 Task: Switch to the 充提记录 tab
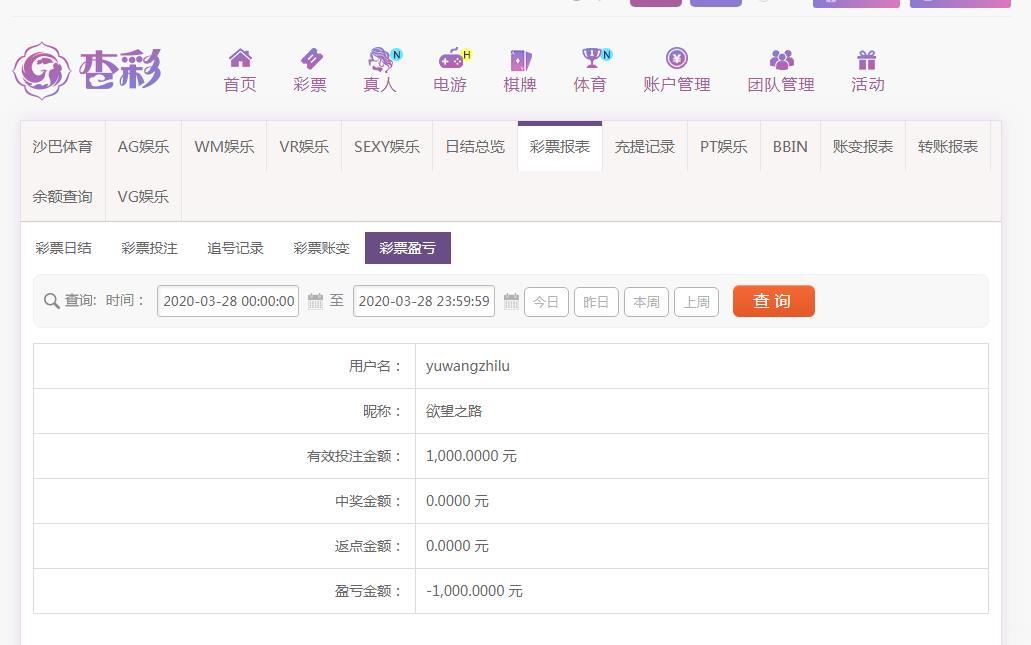644,147
